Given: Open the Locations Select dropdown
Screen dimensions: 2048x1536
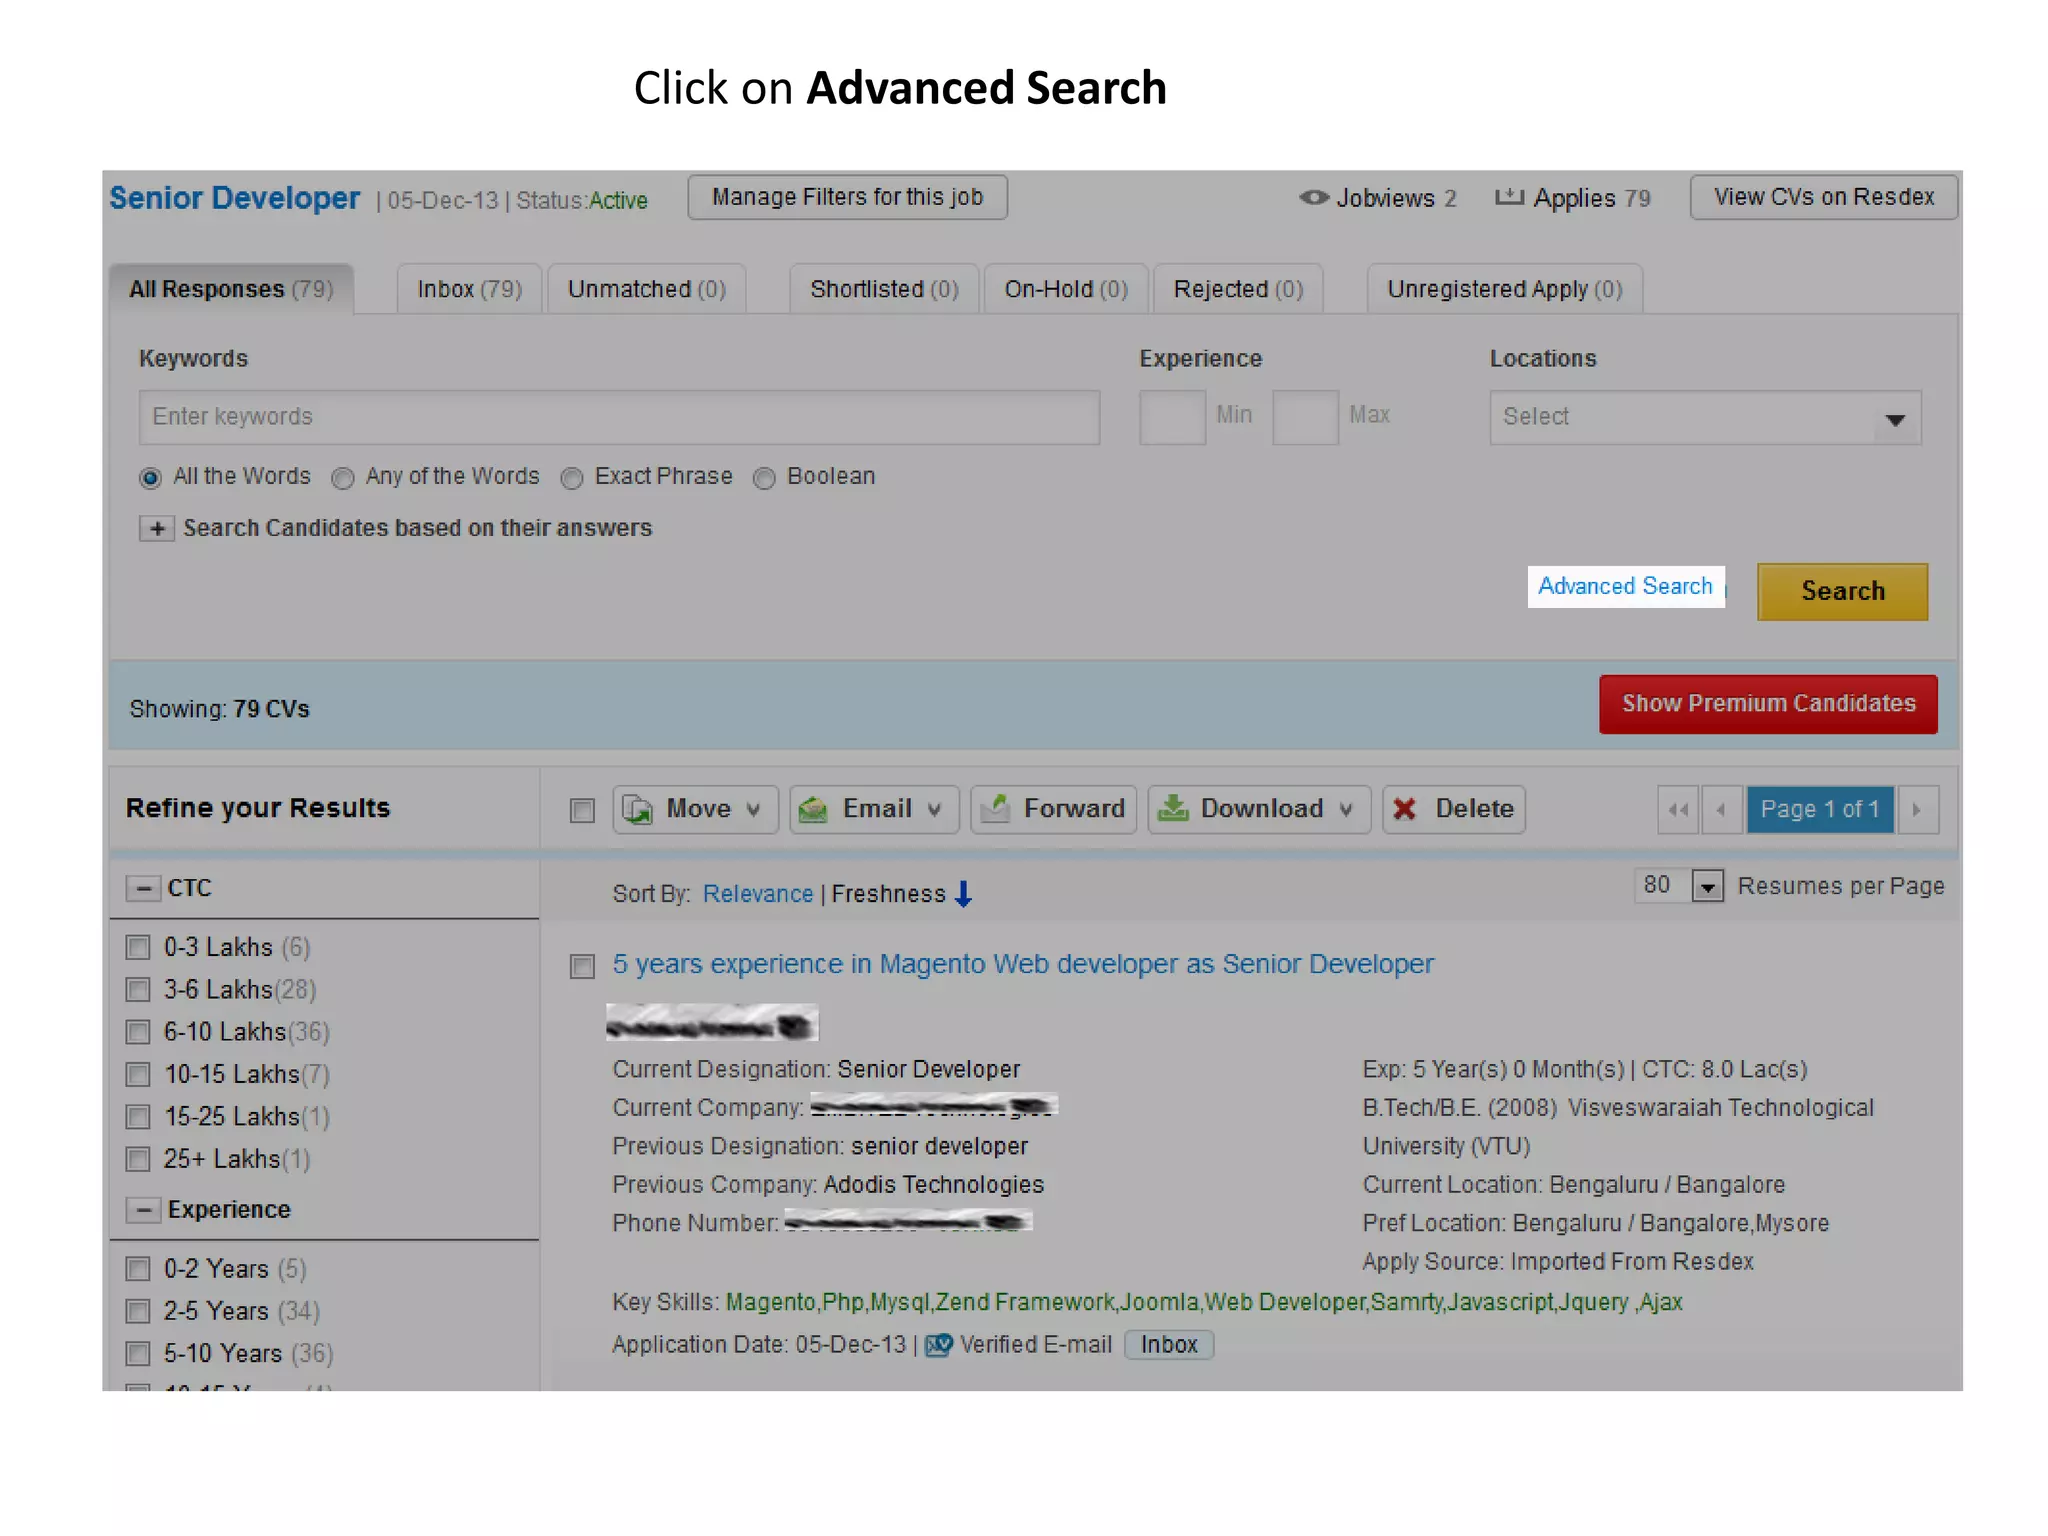Looking at the screenshot, I should pos(1705,417).
